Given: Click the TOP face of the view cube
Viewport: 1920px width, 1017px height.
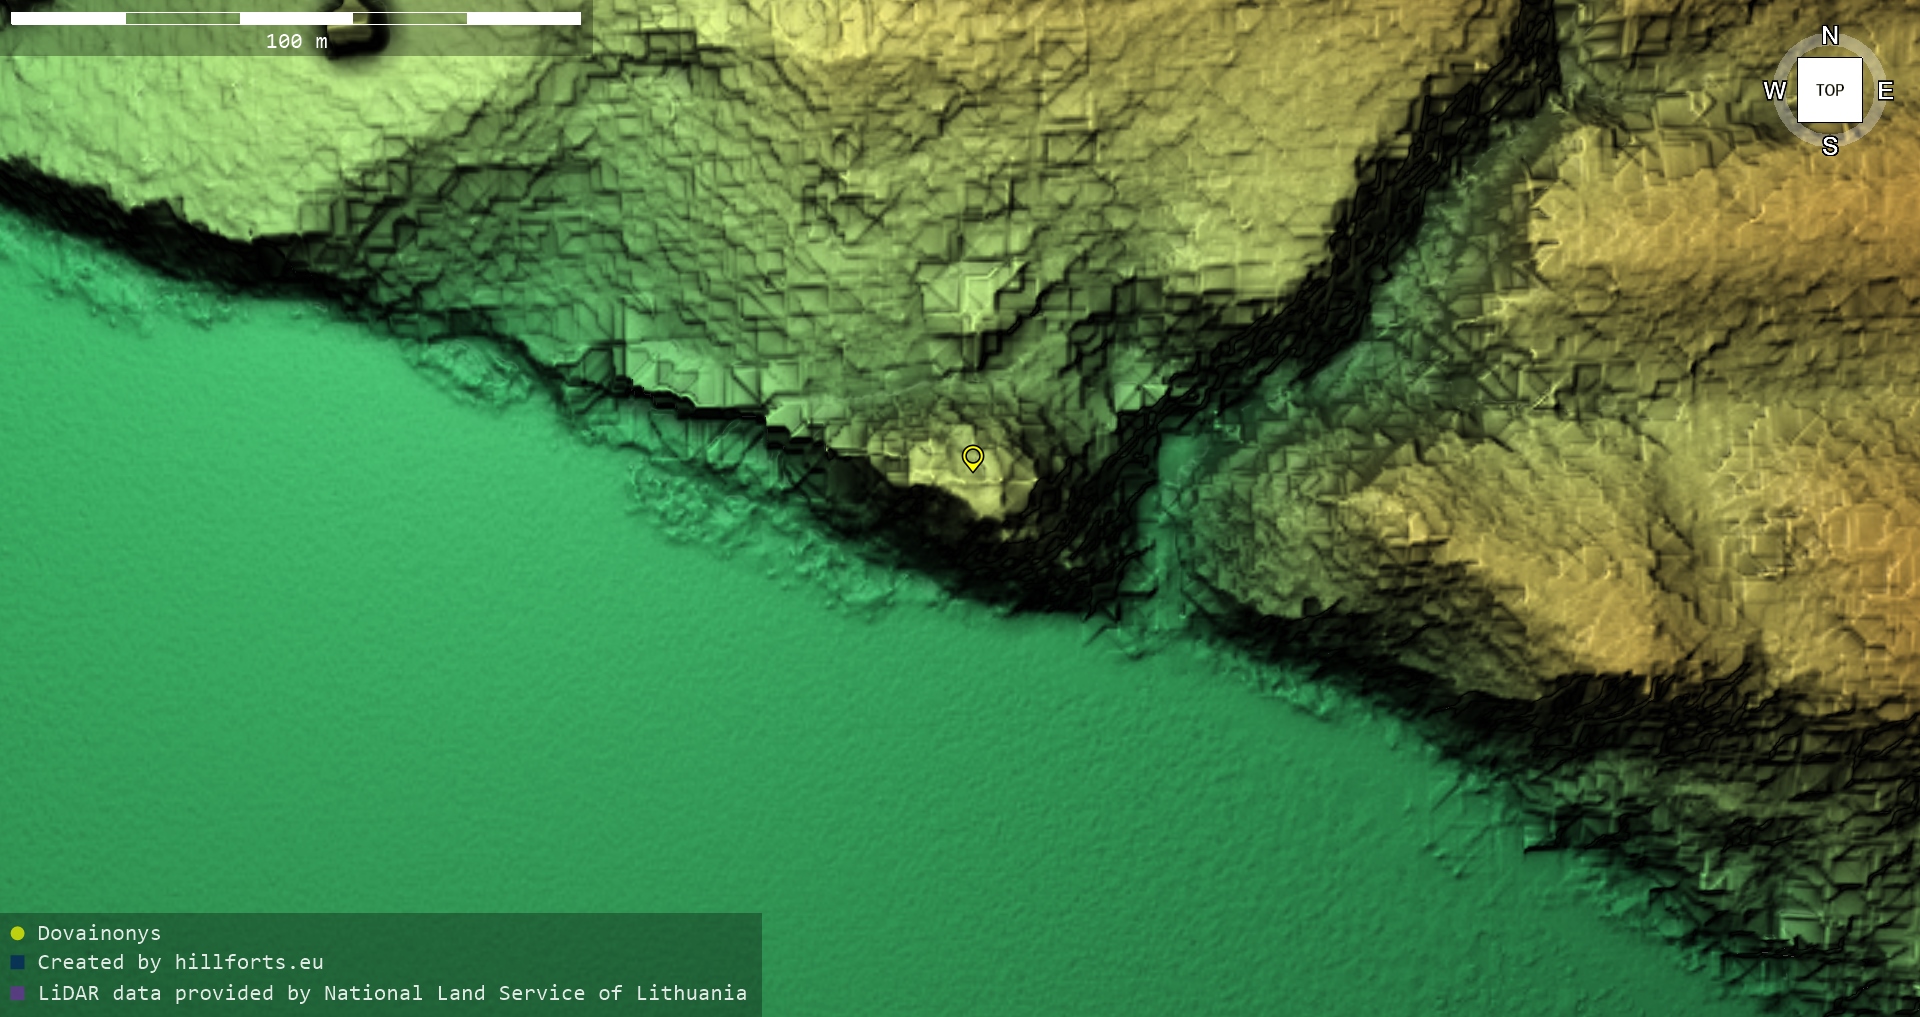Looking at the screenshot, I should [x=1829, y=90].
